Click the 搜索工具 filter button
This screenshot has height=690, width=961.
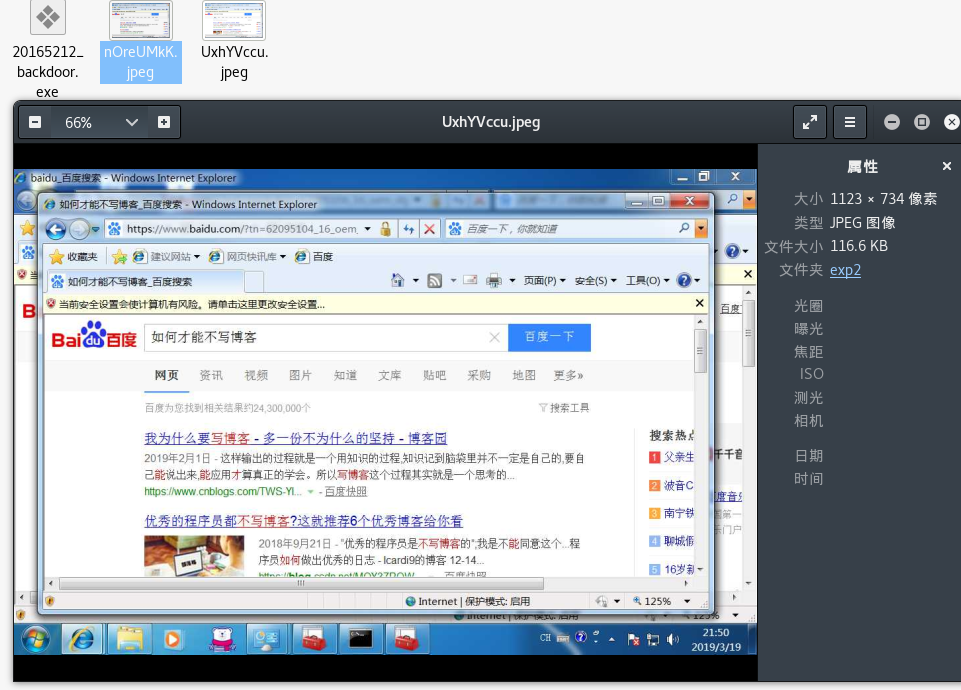pyautogui.click(x=564, y=408)
